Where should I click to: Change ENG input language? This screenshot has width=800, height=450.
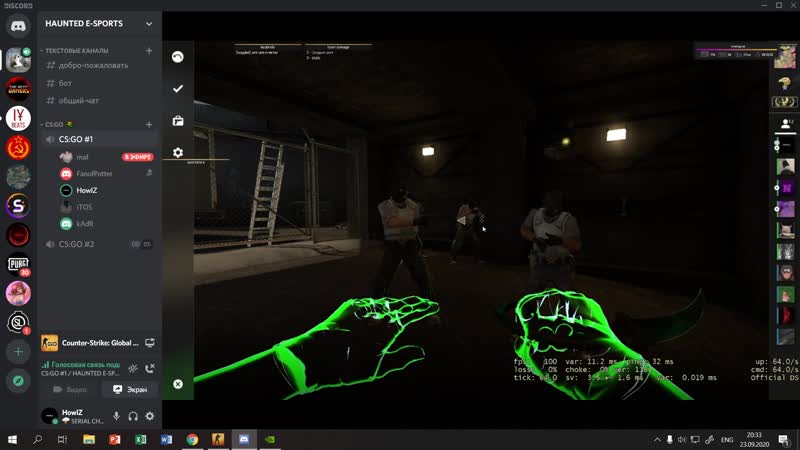click(x=727, y=440)
